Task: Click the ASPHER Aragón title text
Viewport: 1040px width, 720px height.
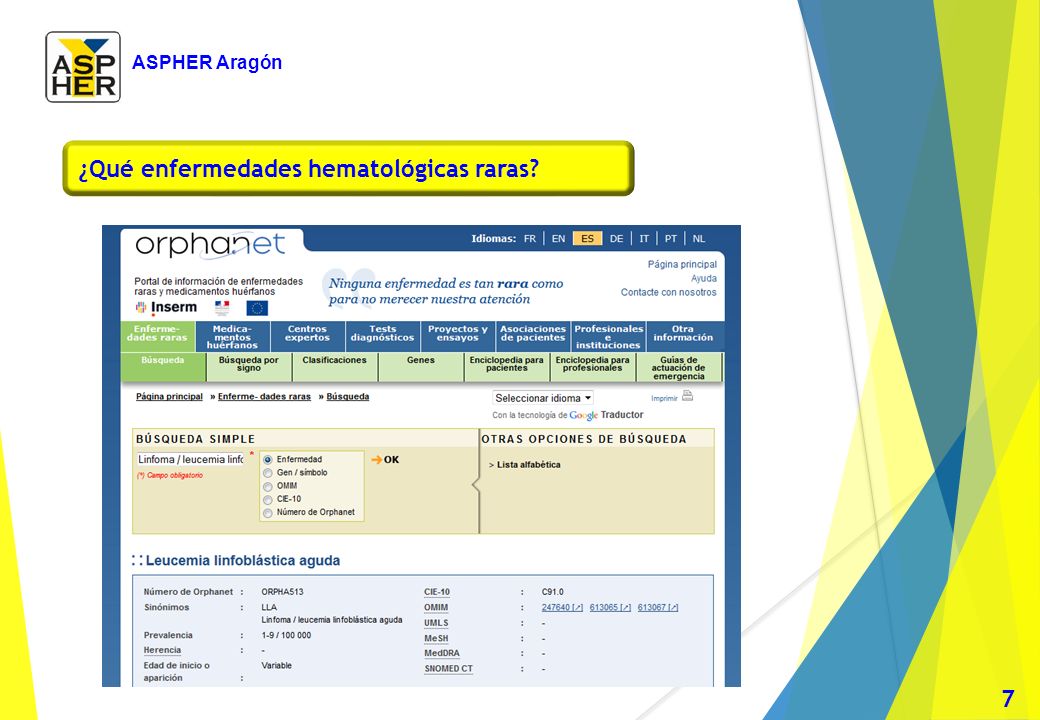Action: click(207, 62)
